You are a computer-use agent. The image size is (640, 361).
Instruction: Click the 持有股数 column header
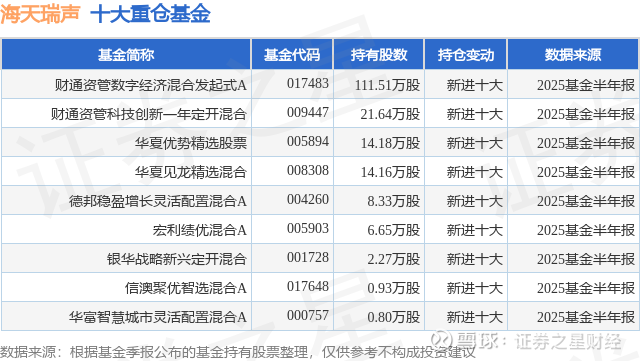(x=379, y=55)
